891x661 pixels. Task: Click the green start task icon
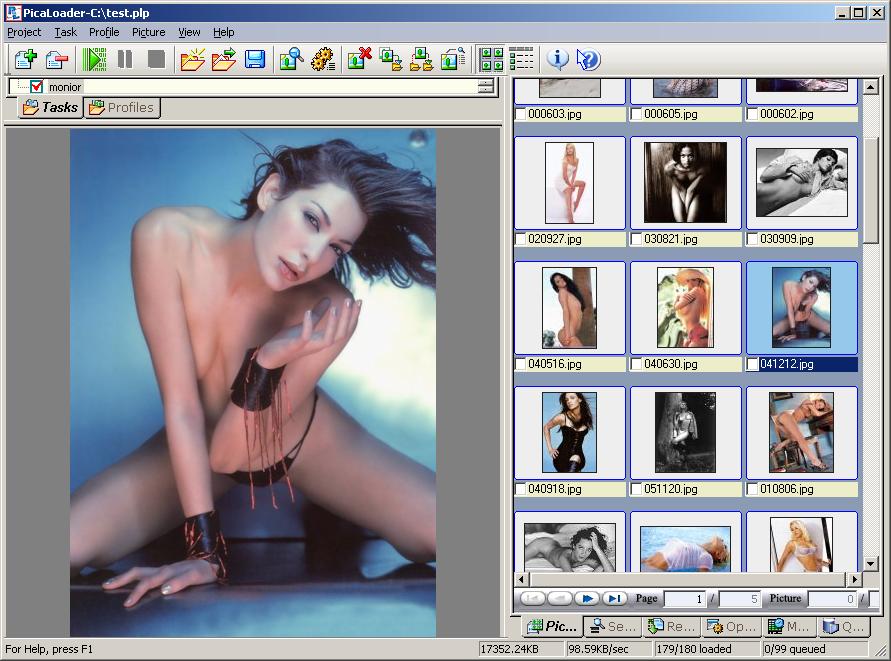point(94,59)
